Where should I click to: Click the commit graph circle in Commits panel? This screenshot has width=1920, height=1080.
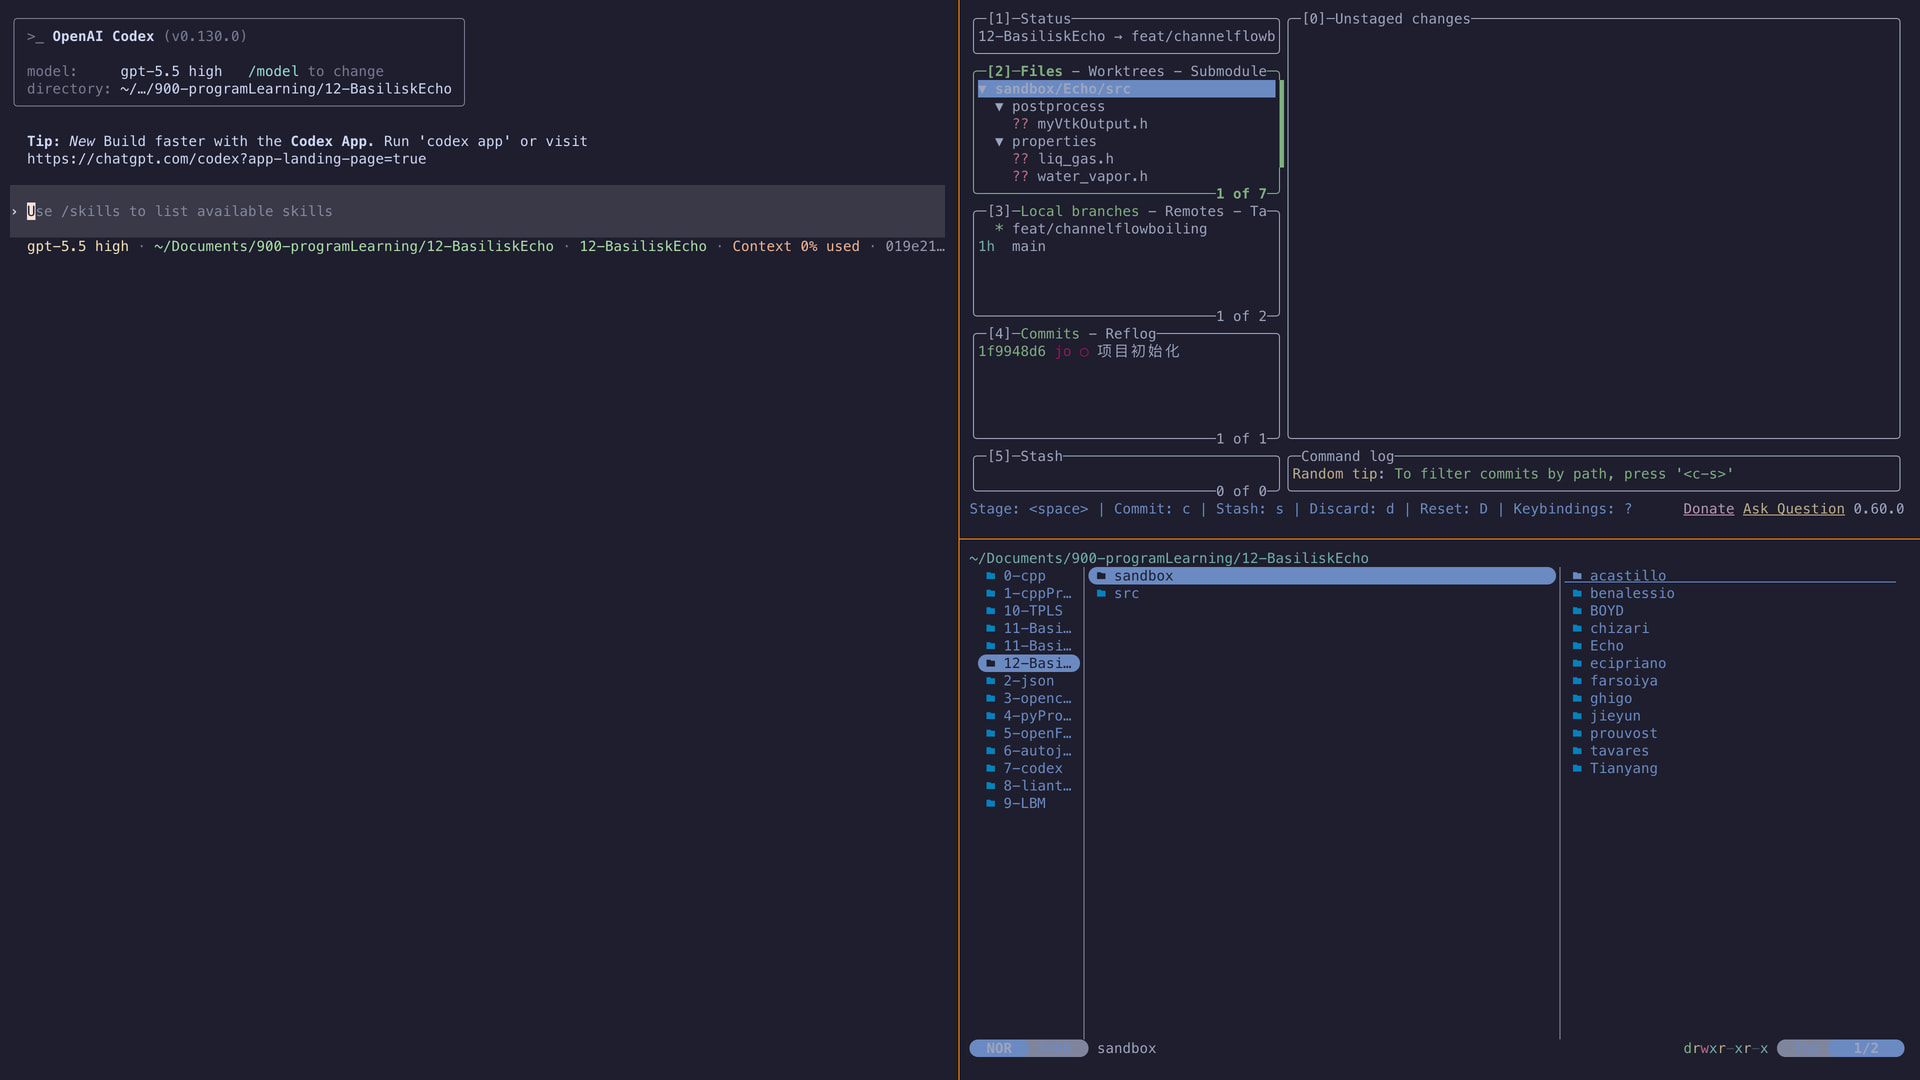pos(1084,352)
